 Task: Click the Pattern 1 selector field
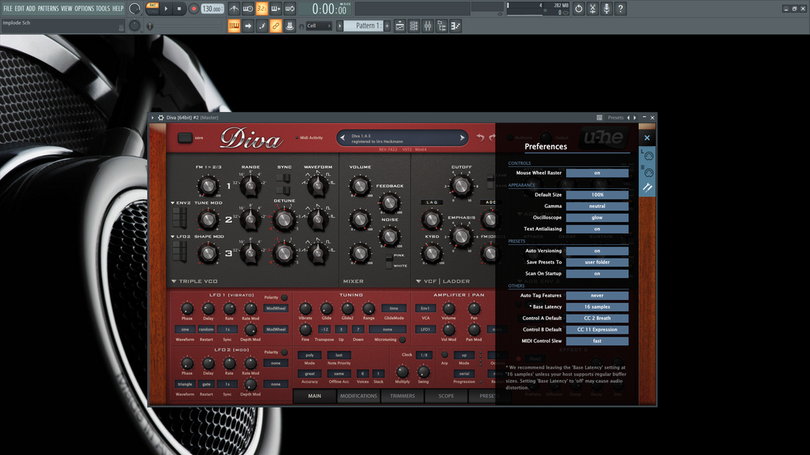[x=364, y=26]
